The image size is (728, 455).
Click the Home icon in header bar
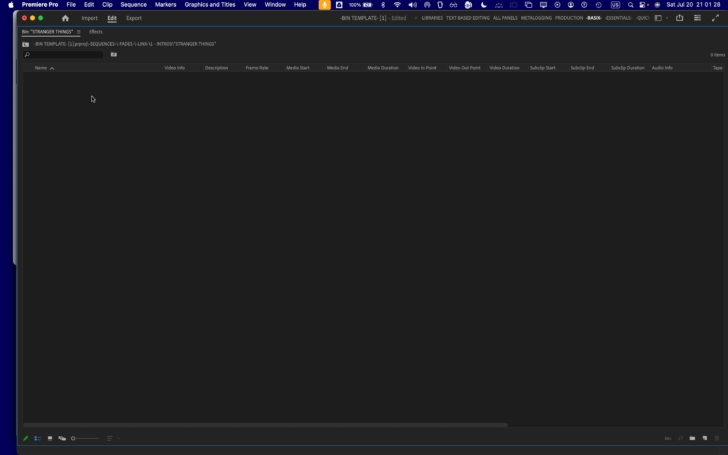click(66, 18)
